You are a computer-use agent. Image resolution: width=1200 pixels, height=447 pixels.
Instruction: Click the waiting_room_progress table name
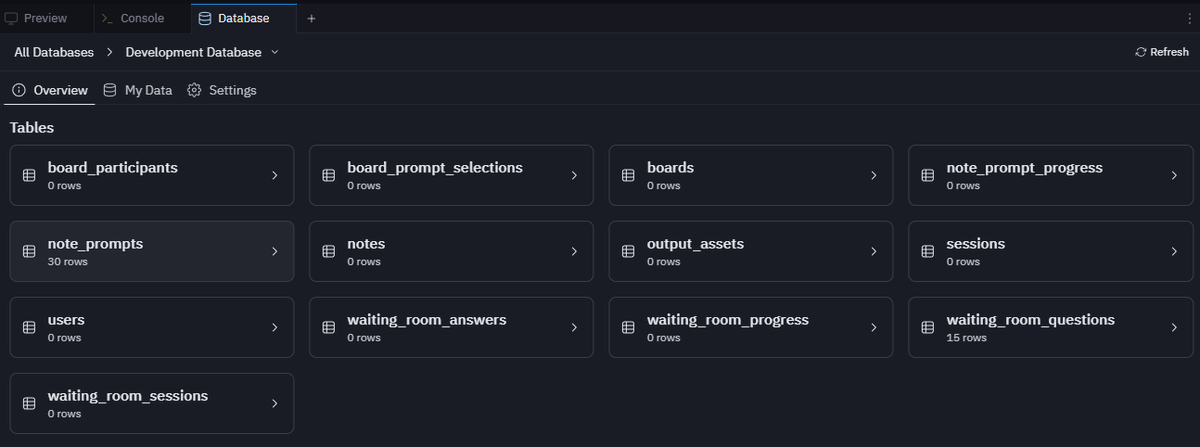pos(728,319)
